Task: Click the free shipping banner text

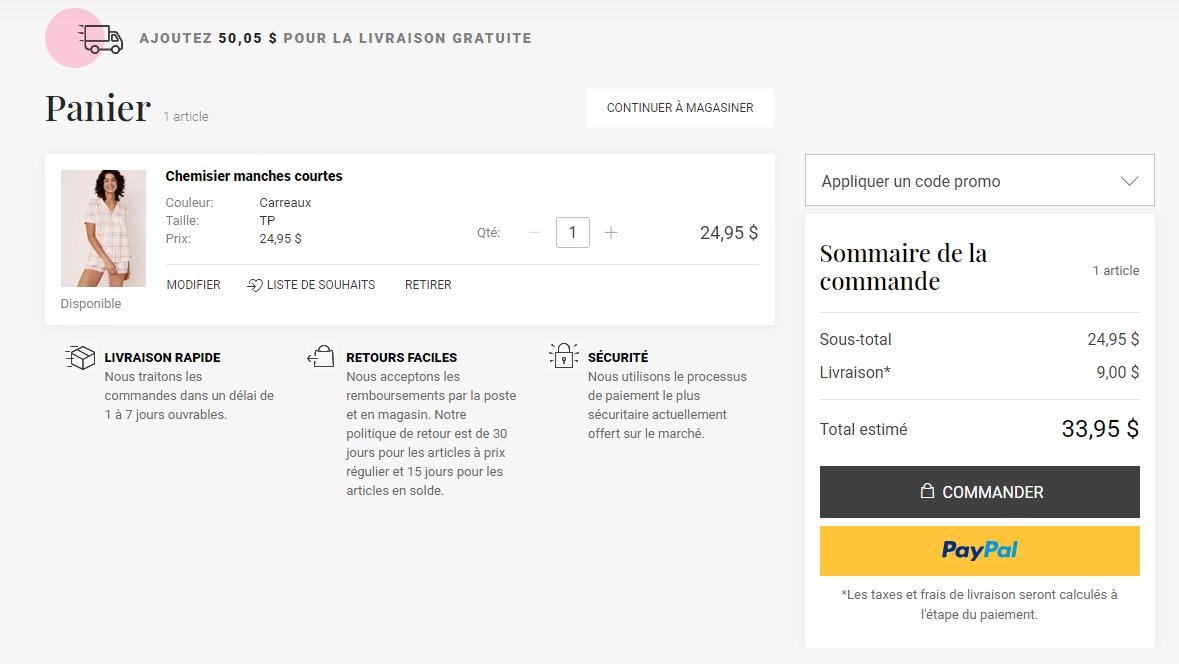Action: (x=335, y=38)
